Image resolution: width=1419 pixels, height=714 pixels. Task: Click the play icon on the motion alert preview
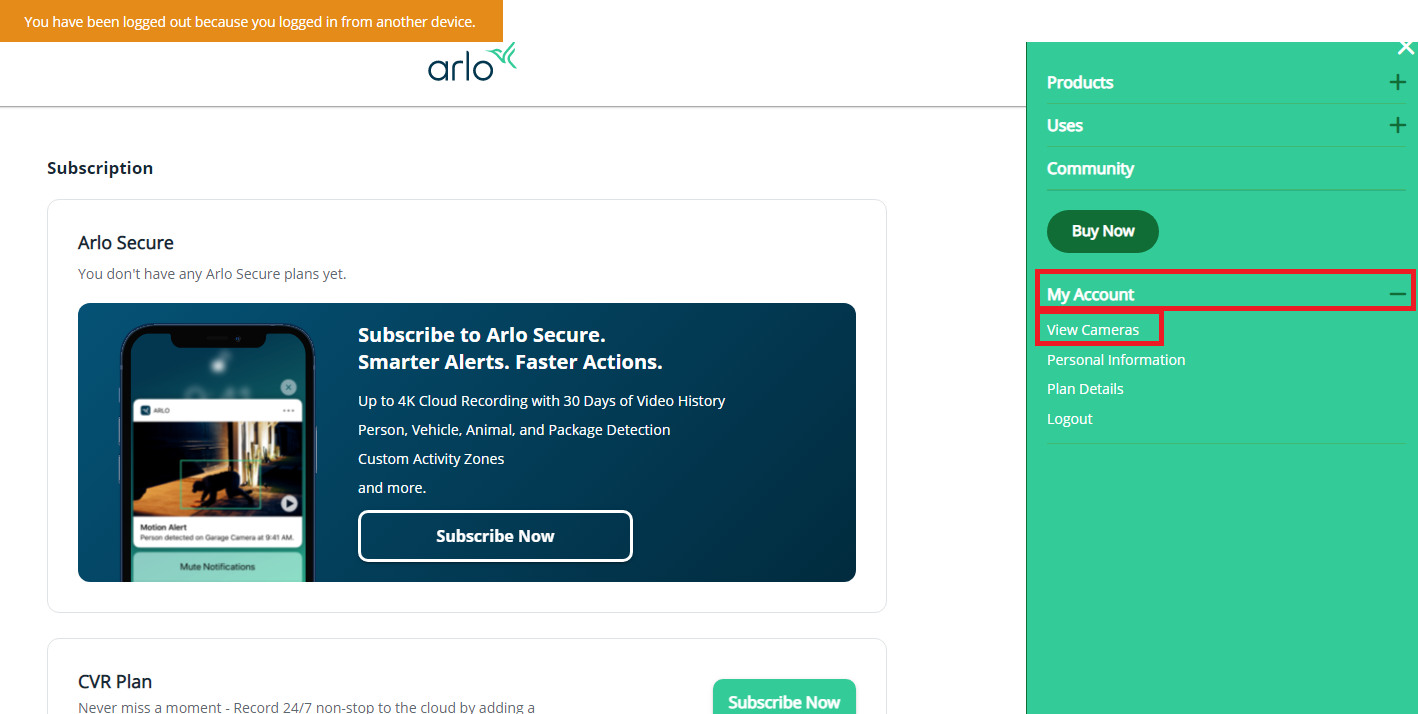(290, 502)
